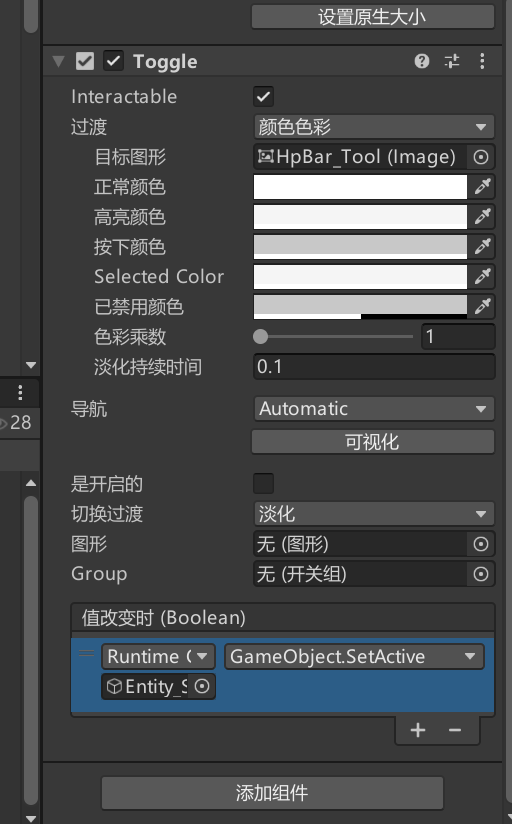
Task: Open 按下颜色 color swatch
Action: coord(360,246)
